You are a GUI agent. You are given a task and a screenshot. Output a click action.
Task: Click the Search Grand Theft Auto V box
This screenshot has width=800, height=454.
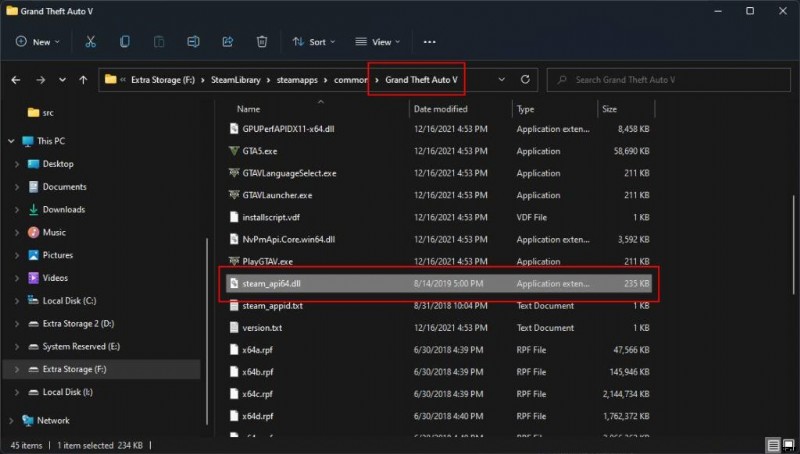(x=668, y=80)
